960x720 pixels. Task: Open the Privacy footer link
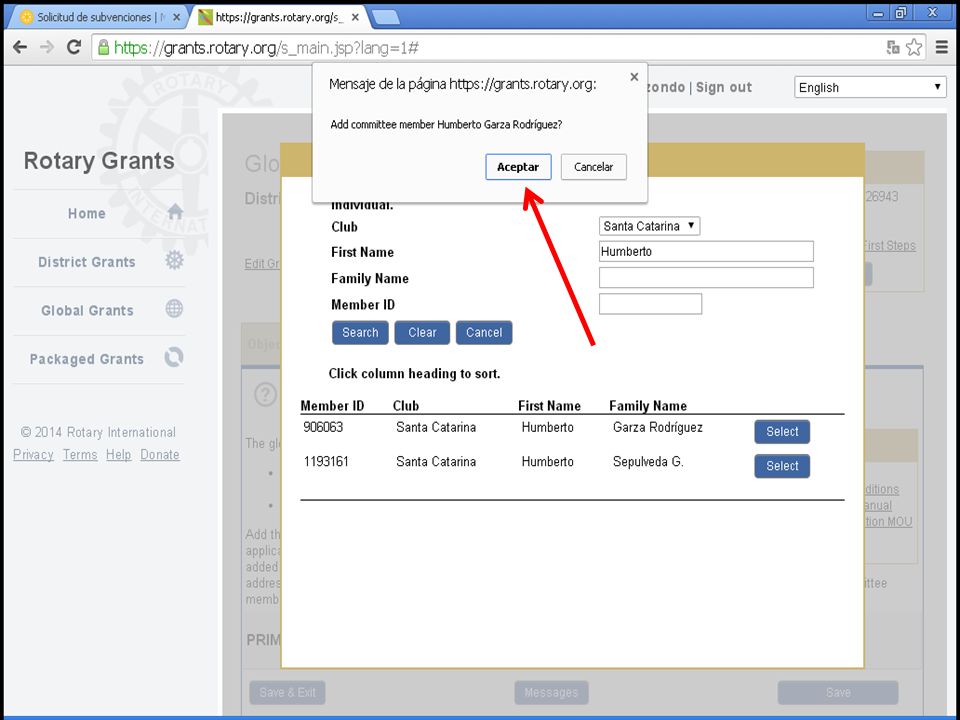pyautogui.click(x=33, y=454)
